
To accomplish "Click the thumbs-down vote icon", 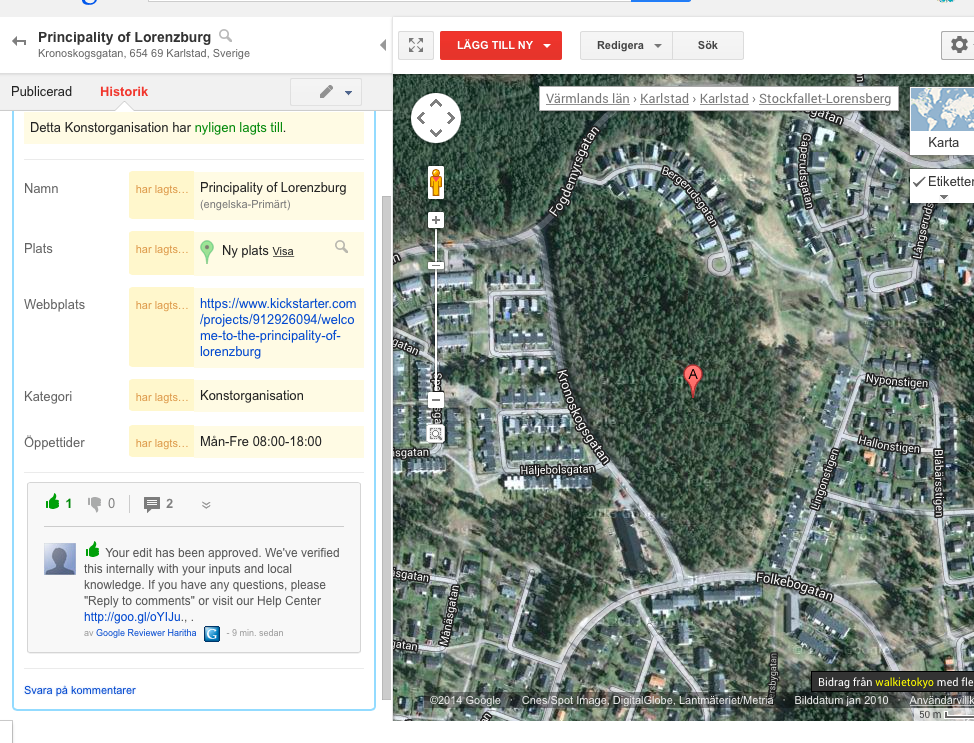I will (x=94, y=503).
